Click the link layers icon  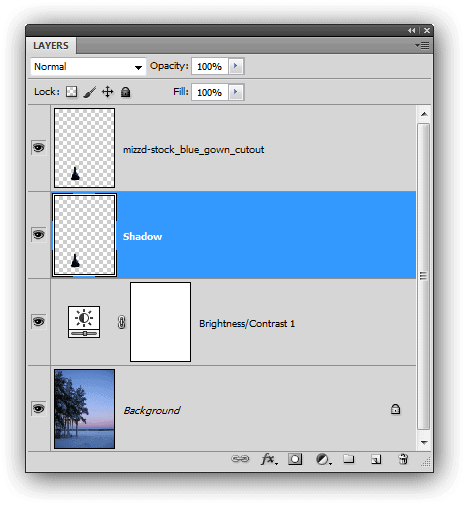point(240,459)
